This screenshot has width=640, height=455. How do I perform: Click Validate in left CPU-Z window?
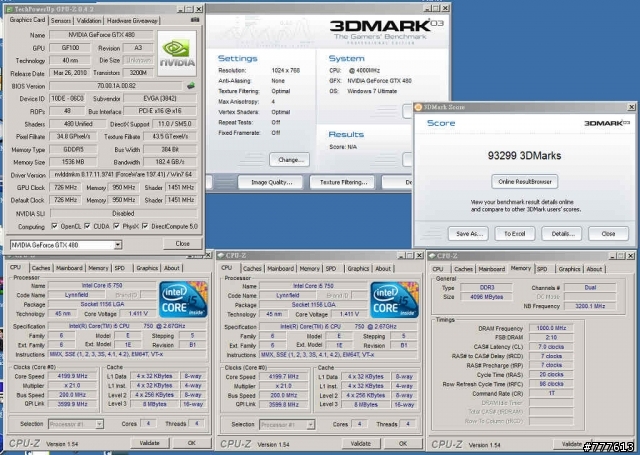pyautogui.click(x=149, y=443)
